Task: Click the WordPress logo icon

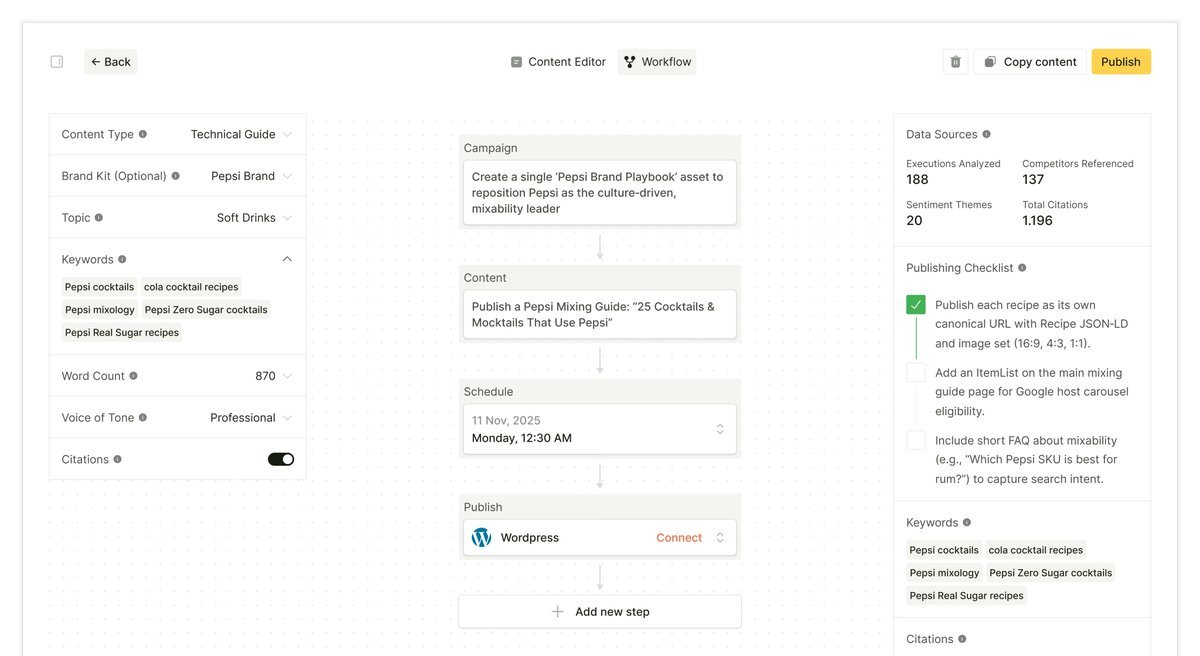Action: (481, 538)
